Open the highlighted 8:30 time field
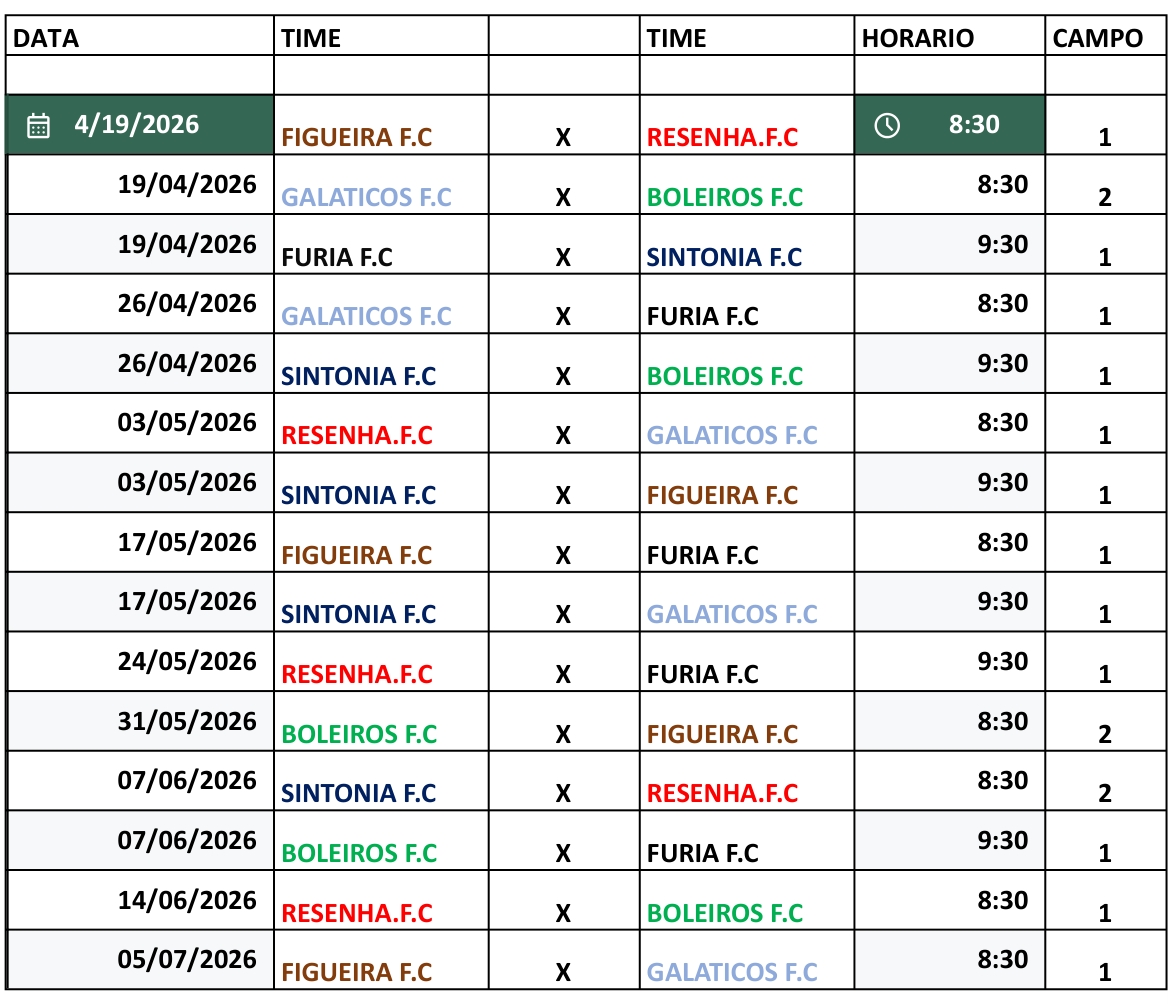The height and width of the screenshot is (1004, 1175). coord(973,125)
